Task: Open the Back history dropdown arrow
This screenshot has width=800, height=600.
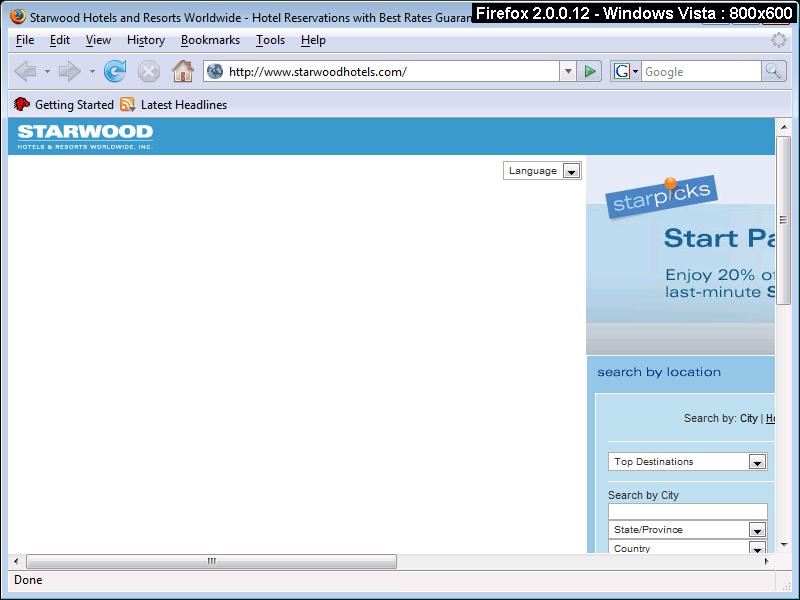Action: pos(47,71)
